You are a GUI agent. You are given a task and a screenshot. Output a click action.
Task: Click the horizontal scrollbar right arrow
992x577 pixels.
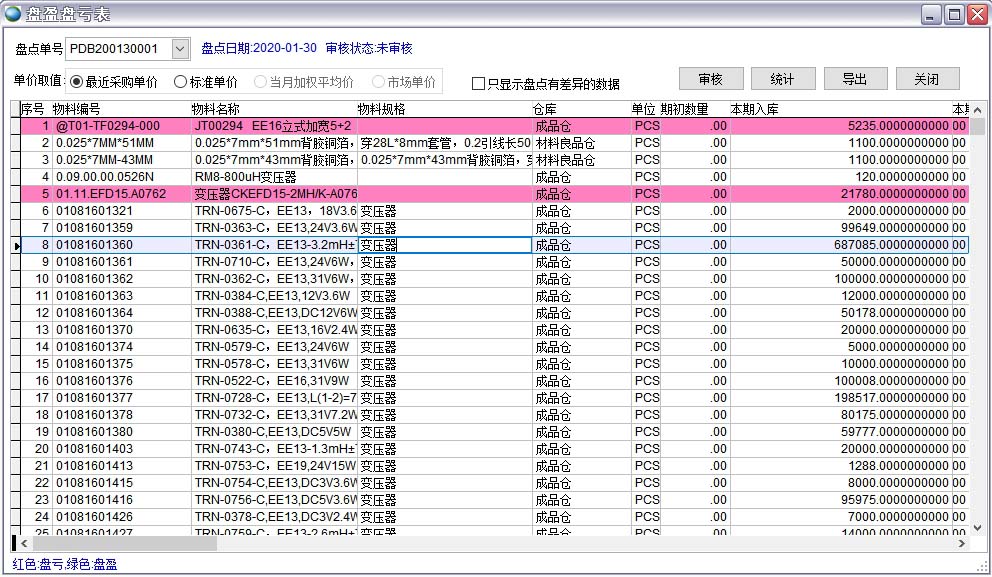coord(961,543)
